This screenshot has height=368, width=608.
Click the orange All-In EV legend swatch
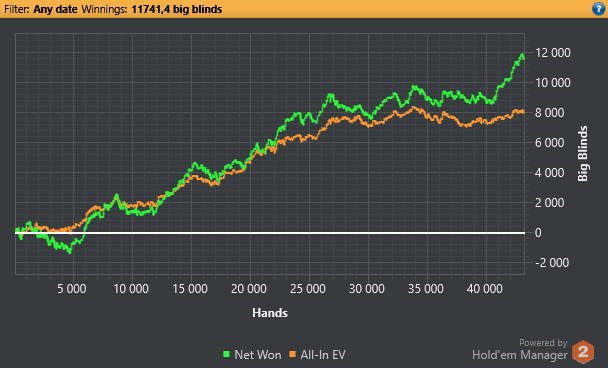coord(292,354)
